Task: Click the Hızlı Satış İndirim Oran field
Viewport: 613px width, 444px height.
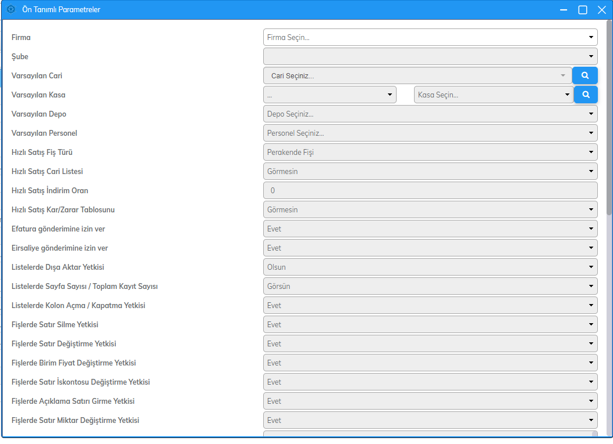Action: [430, 190]
